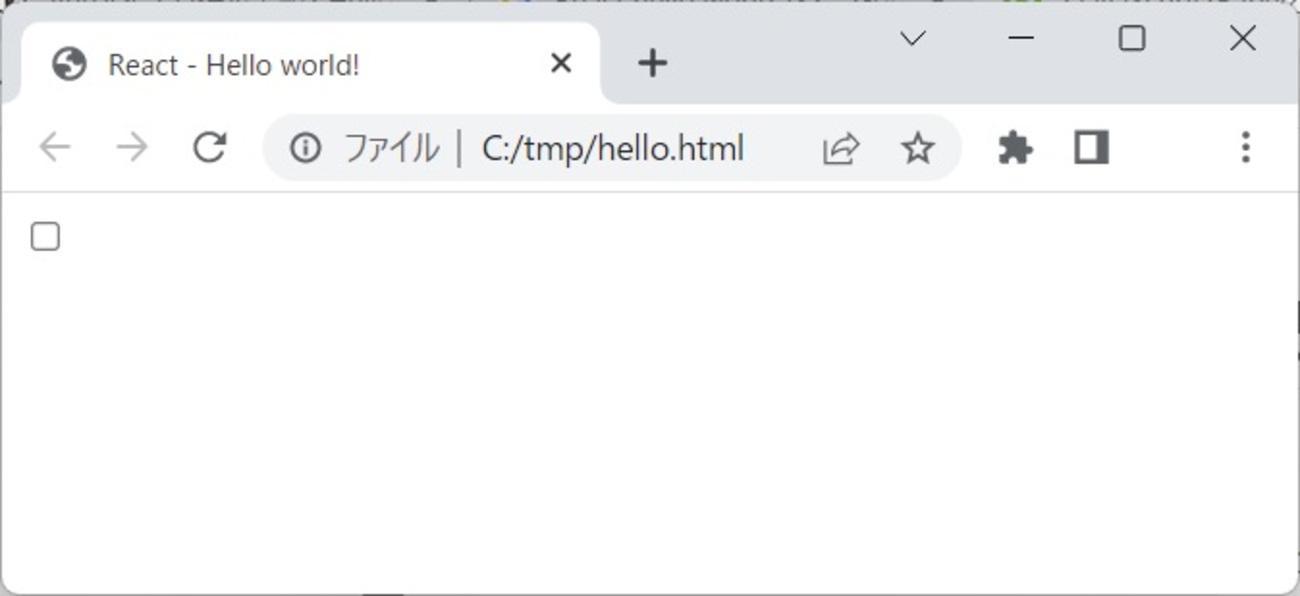Image resolution: width=1300 pixels, height=596 pixels.
Task: Close the browser window
Action: [x=1242, y=39]
